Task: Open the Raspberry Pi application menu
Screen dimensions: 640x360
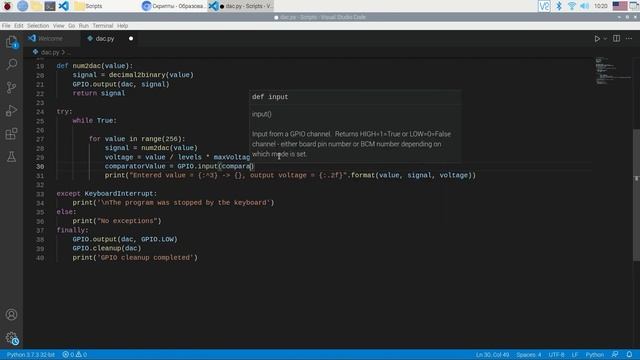Action: click(7, 6)
